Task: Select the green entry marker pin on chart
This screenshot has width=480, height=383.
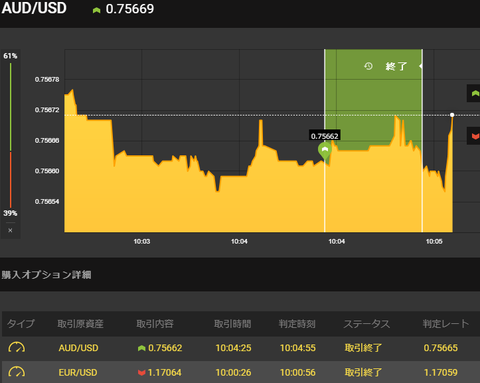Action: [x=325, y=151]
